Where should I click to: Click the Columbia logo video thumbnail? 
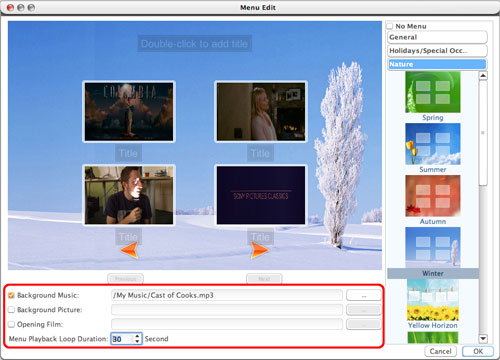129,112
